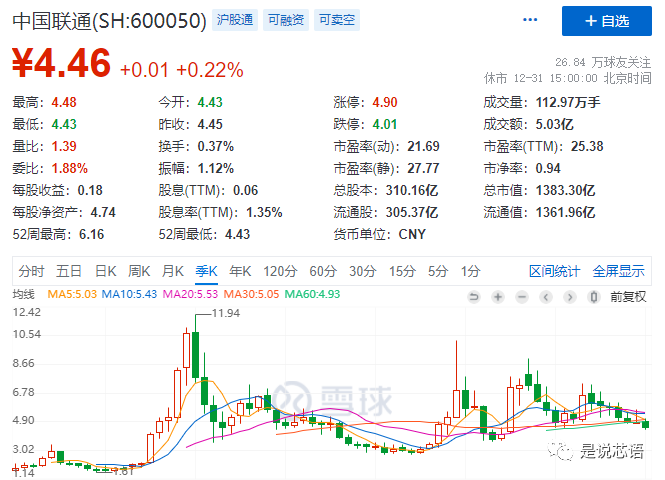Image resolution: width=665 pixels, height=480 pixels.
Task: Zoom out the chart with the minus icon
Action: (x=522, y=297)
